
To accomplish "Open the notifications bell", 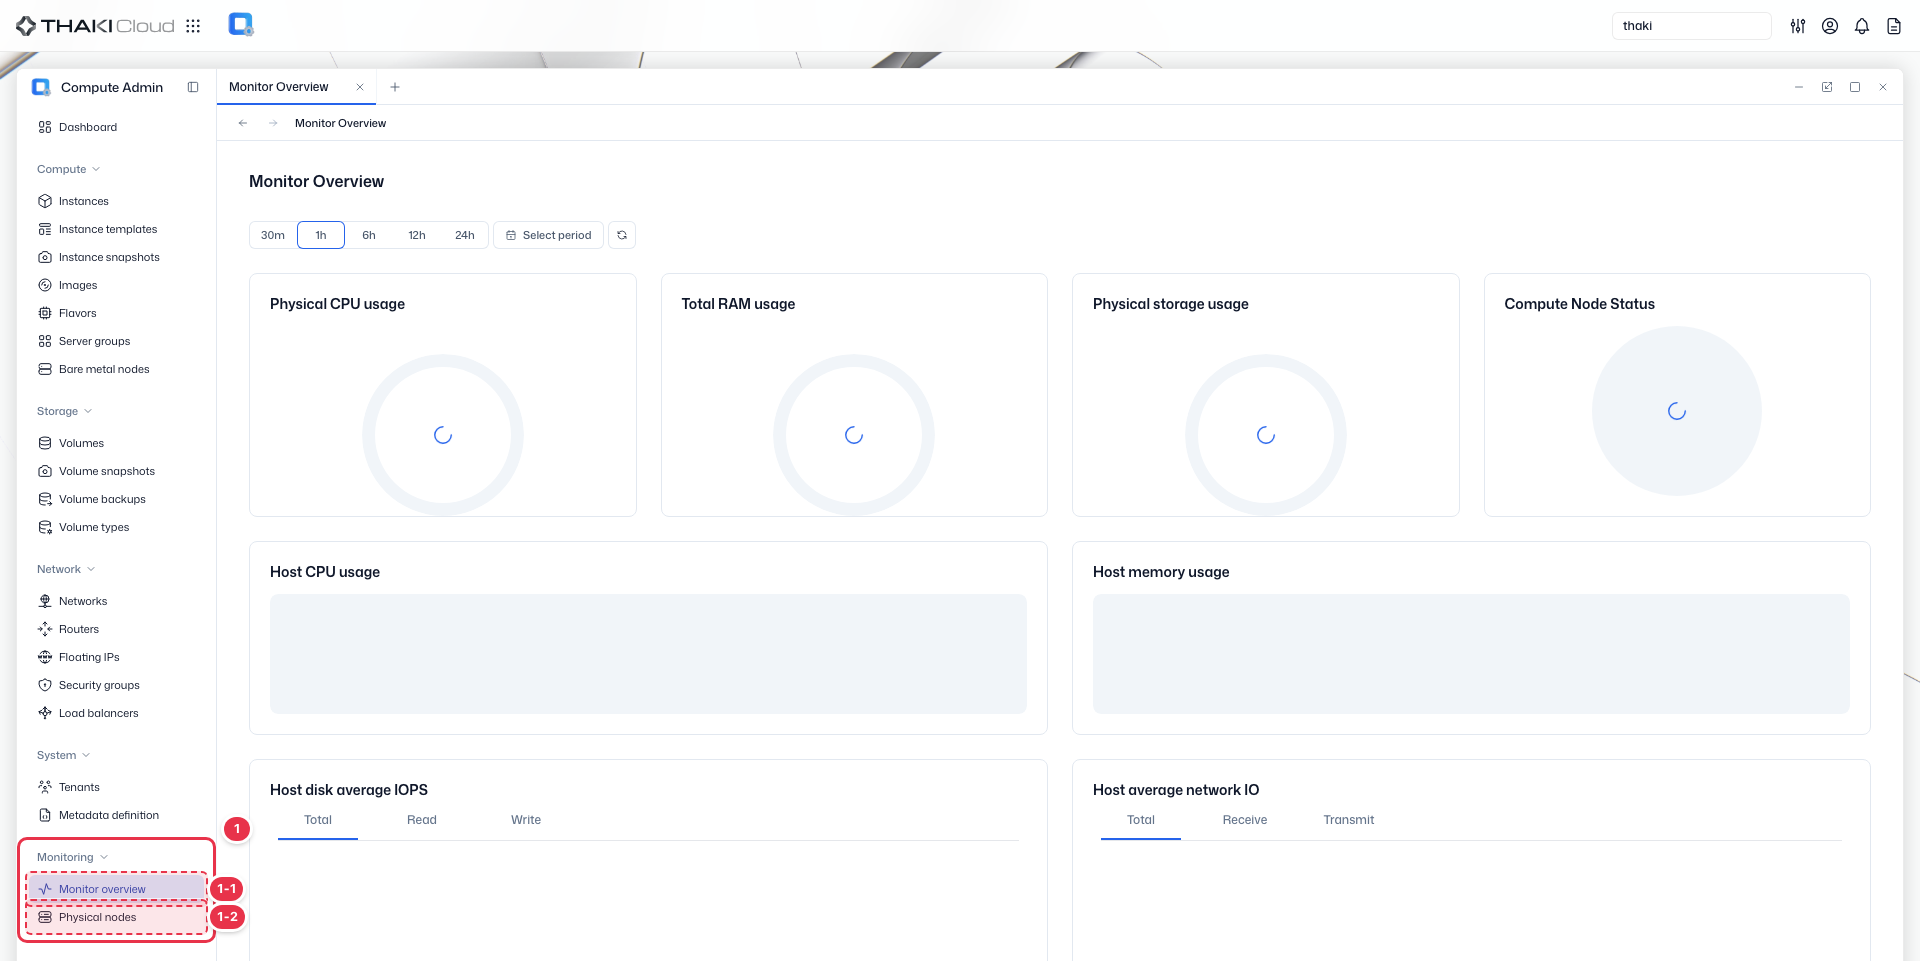I will (x=1862, y=26).
